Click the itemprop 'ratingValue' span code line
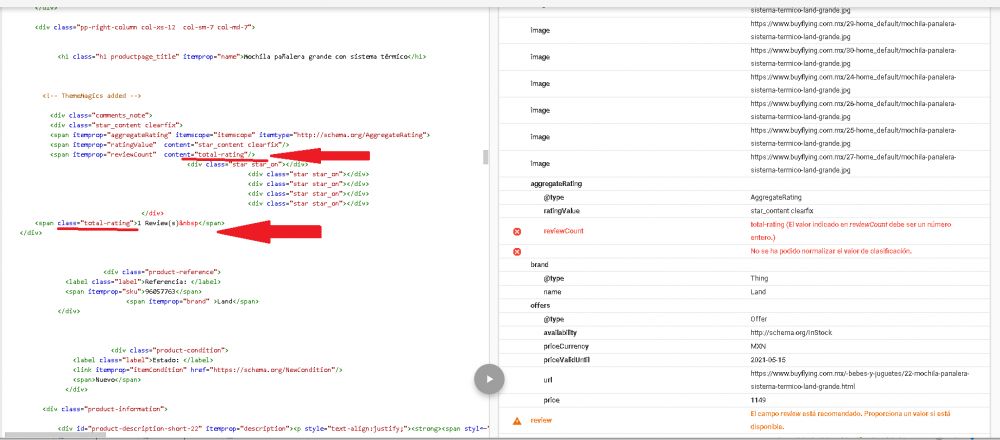The width and height of the screenshot is (1000, 440). pyautogui.click(x=171, y=145)
